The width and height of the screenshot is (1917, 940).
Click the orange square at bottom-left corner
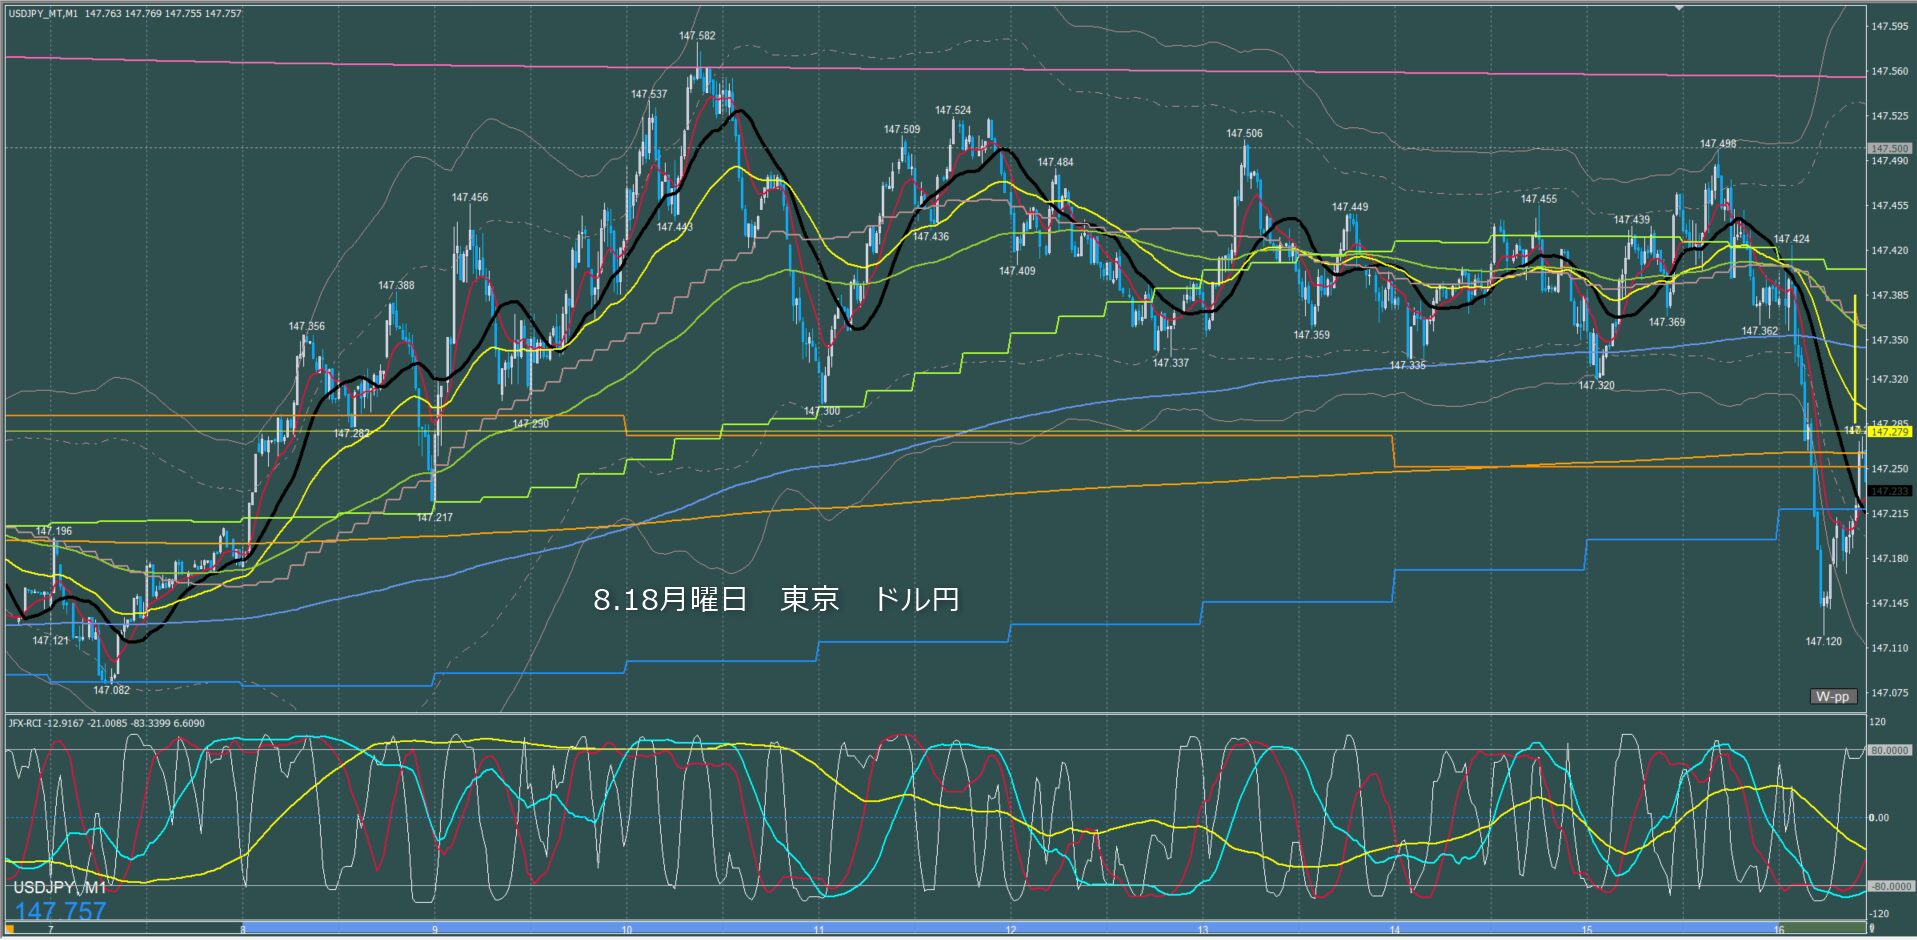tap(10, 930)
